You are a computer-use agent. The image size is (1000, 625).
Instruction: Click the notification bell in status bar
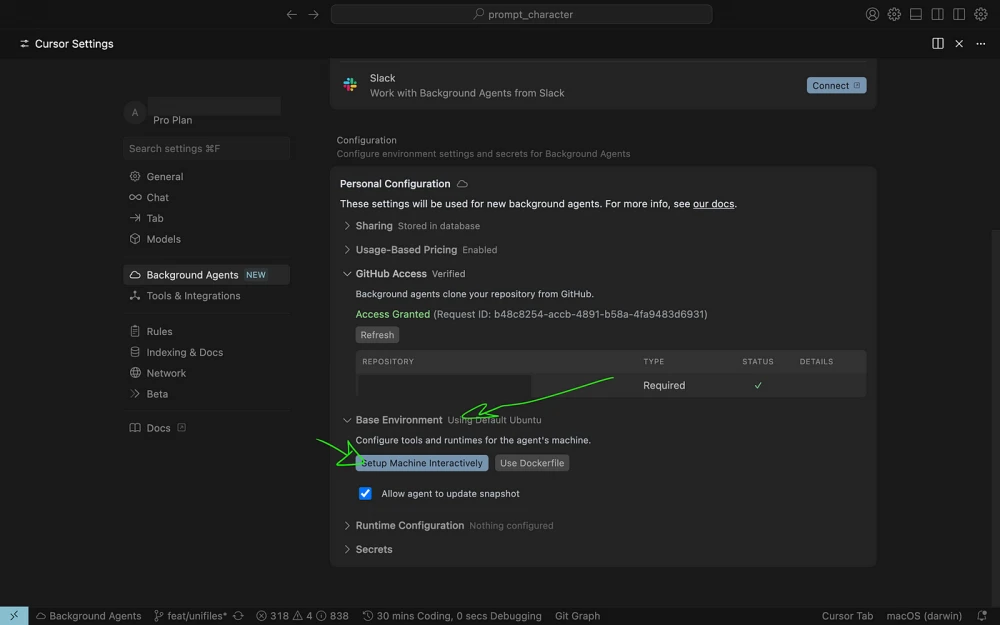(982, 616)
